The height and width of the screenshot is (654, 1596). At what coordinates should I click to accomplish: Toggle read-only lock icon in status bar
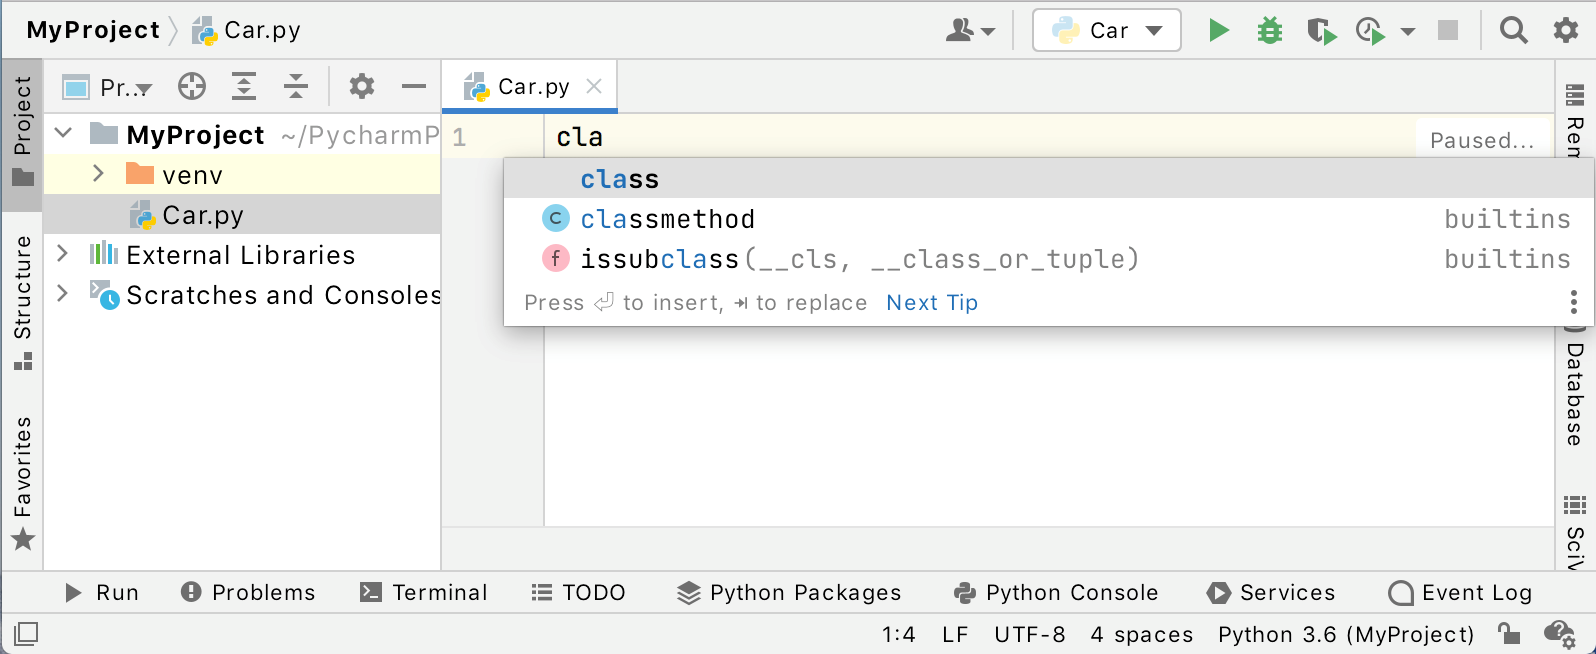click(x=1508, y=634)
